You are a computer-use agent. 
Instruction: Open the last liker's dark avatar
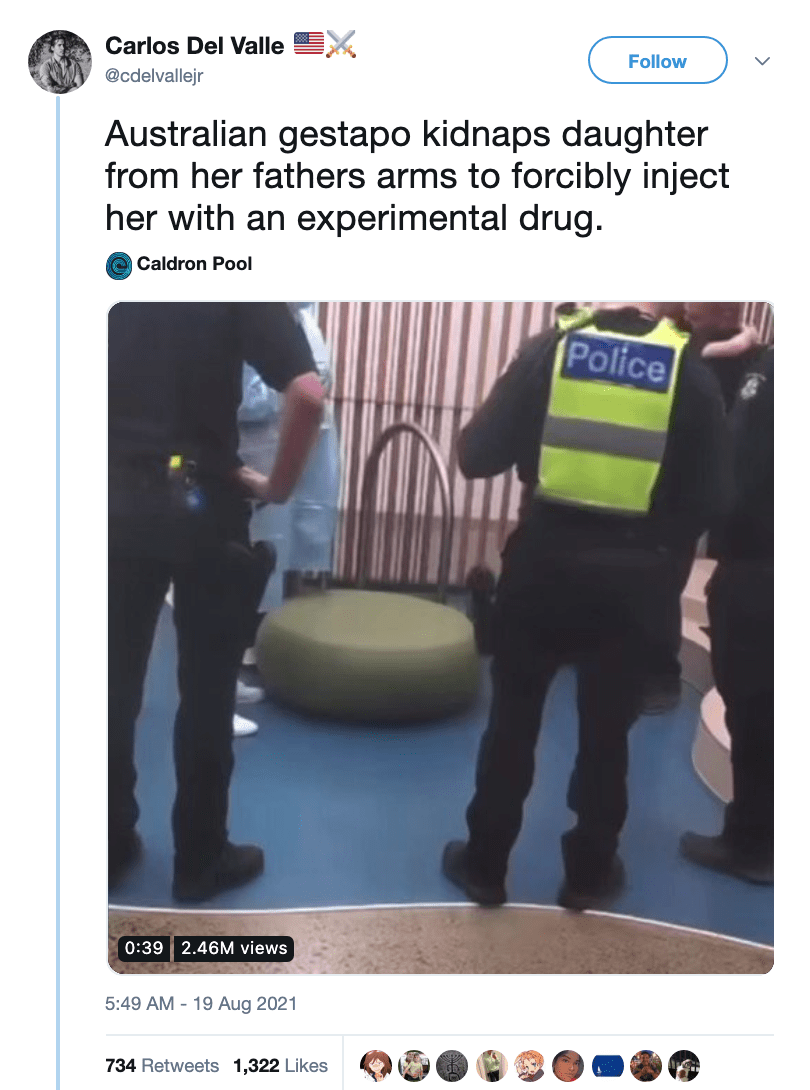click(x=683, y=1066)
